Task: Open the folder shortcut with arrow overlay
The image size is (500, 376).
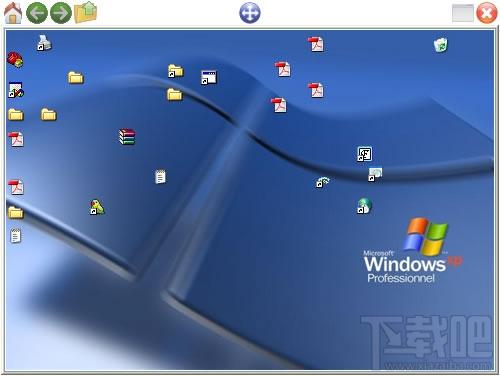Action: (x=175, y=71)
